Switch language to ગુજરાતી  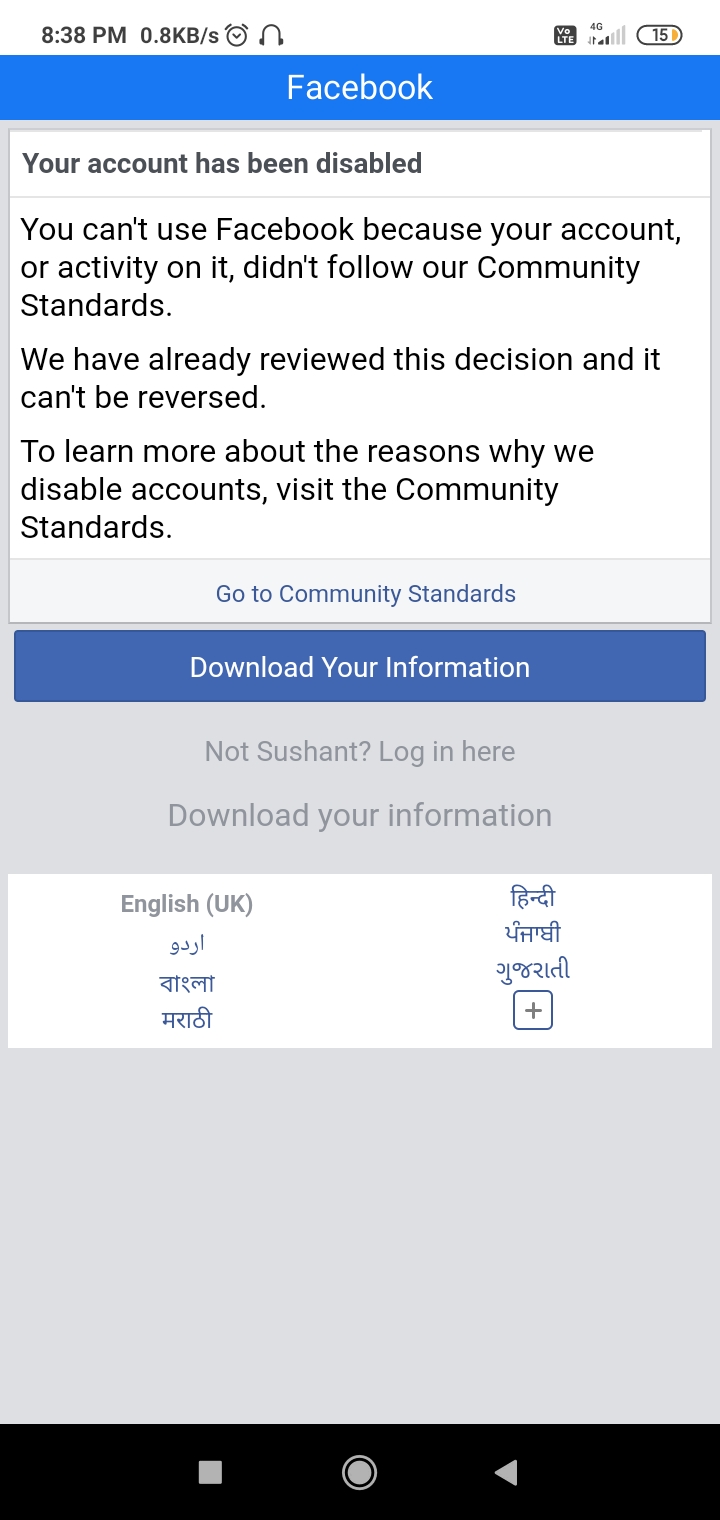pos(532,969)
